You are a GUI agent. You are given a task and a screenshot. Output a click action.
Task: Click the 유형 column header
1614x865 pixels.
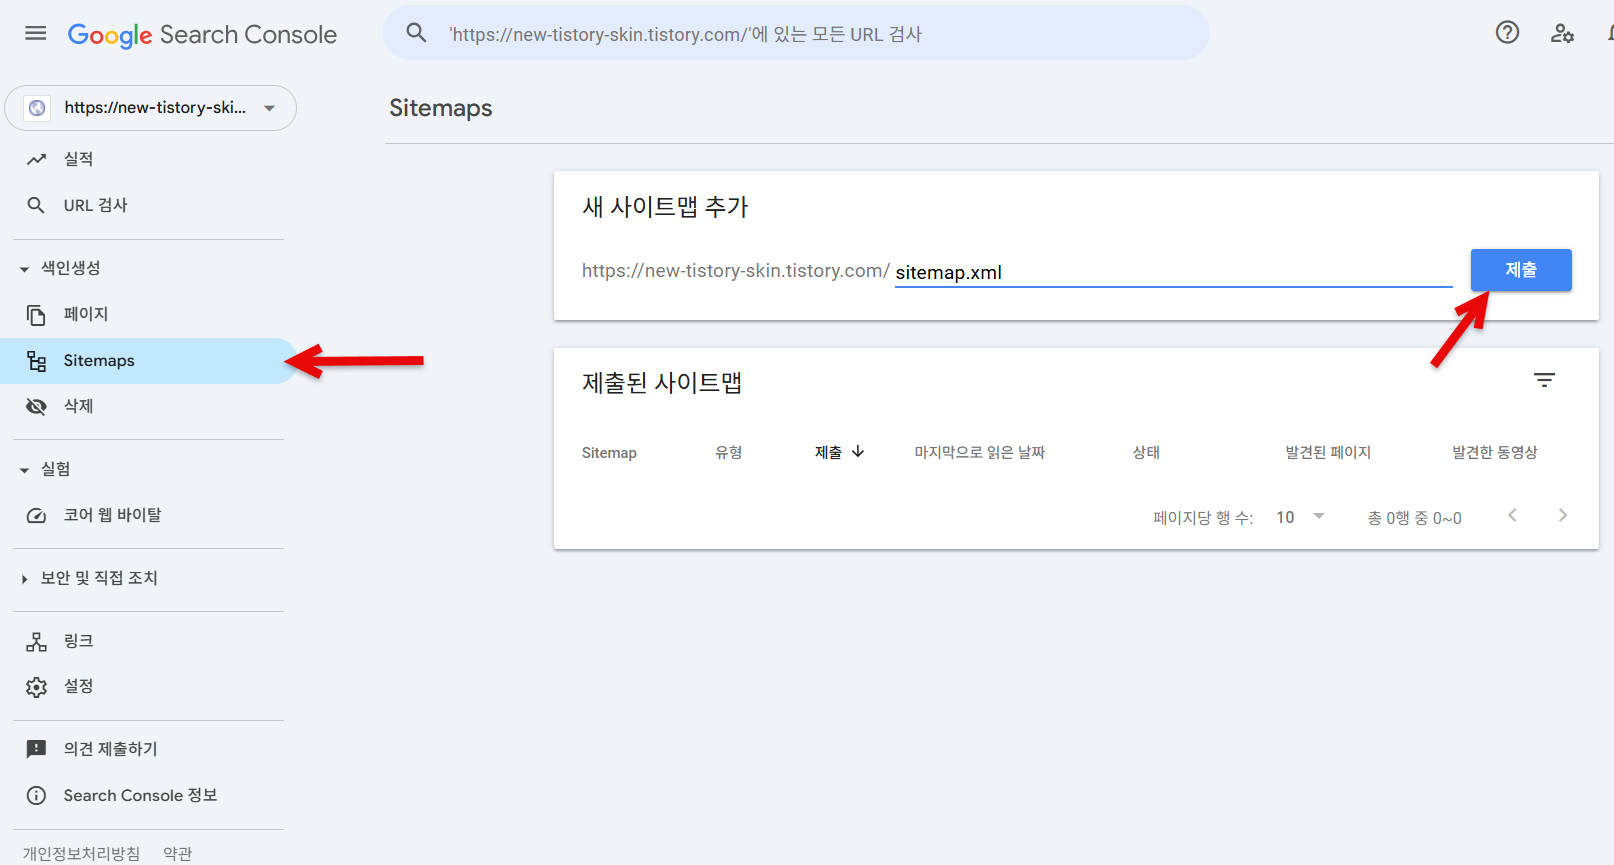[729, 452]
